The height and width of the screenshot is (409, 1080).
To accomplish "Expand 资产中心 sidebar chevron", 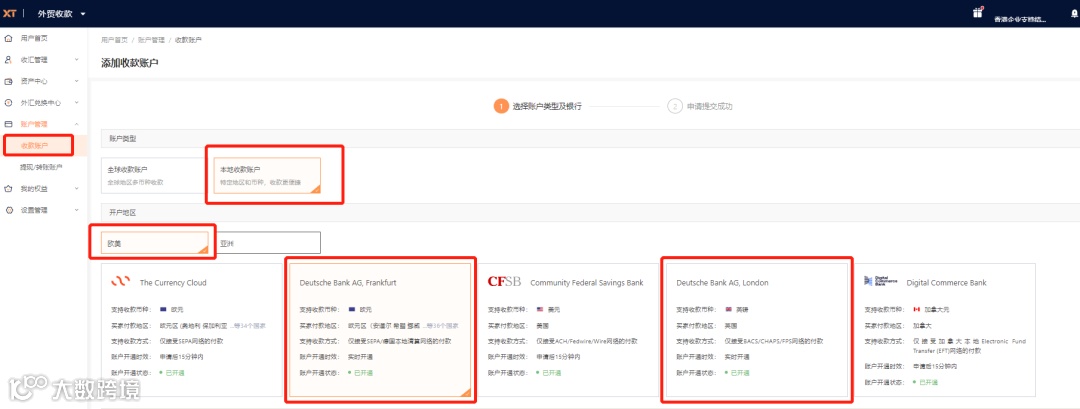I will pos(77,81).
